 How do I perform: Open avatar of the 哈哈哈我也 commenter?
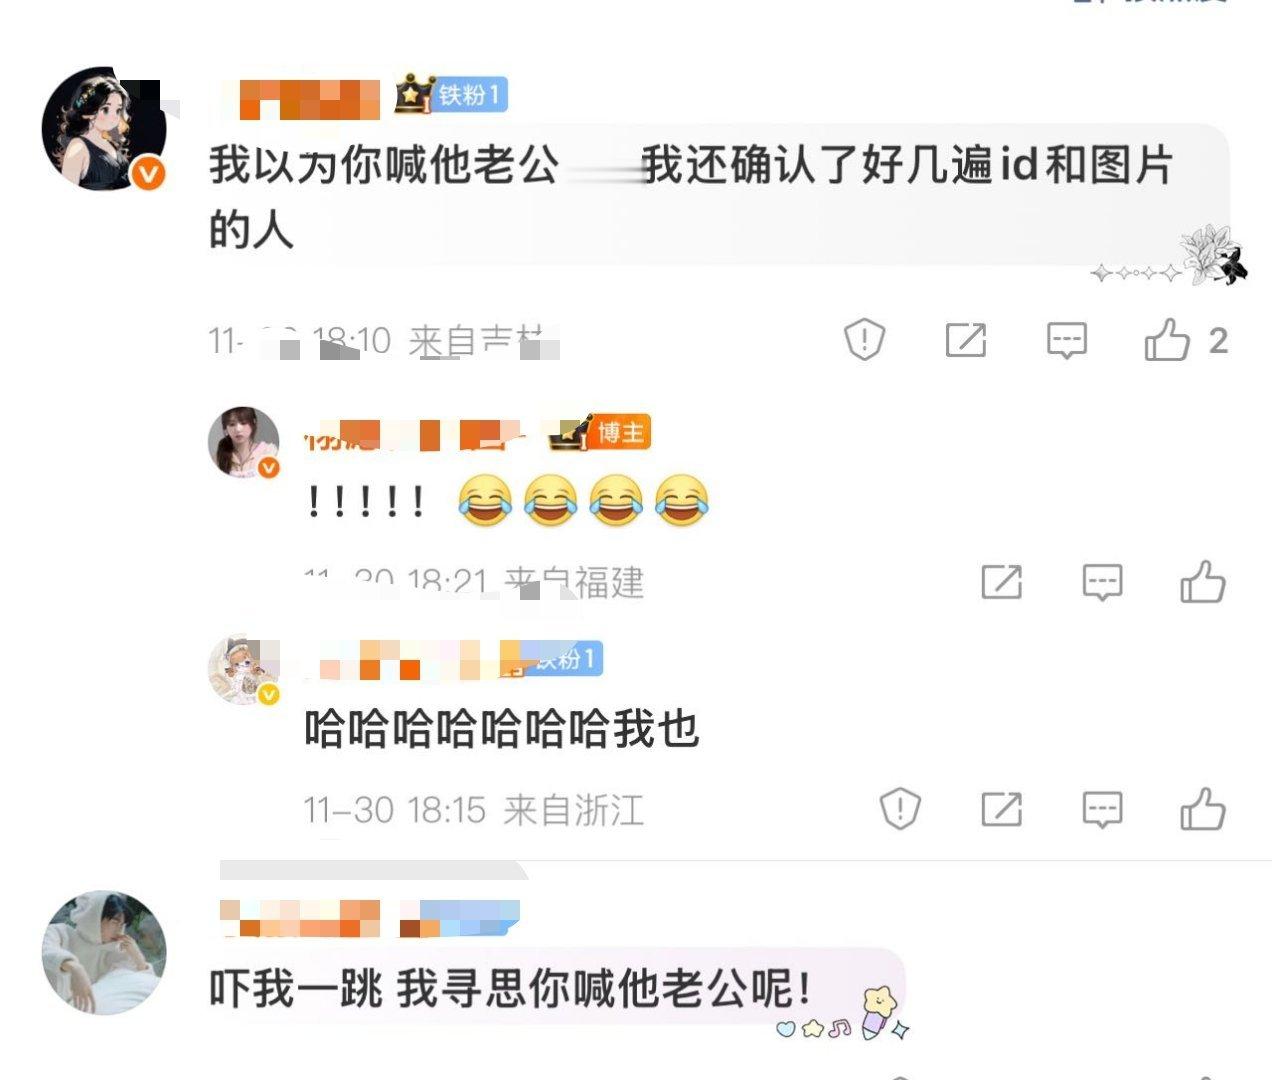click(244, 669)
